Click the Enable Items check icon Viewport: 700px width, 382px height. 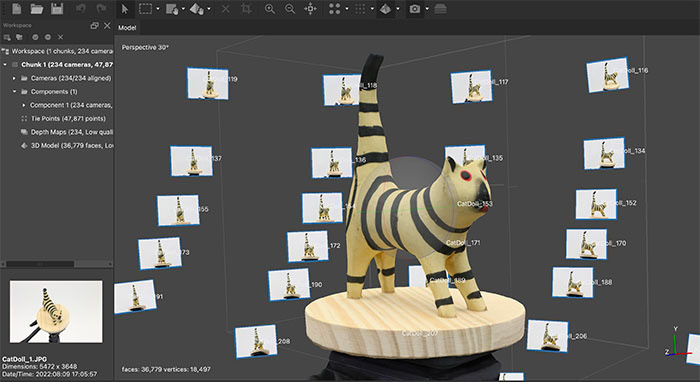(35, 37)
